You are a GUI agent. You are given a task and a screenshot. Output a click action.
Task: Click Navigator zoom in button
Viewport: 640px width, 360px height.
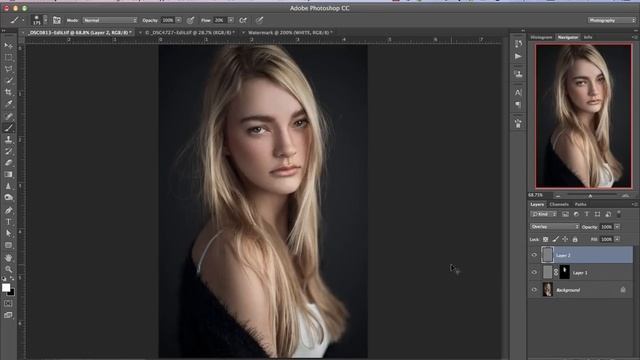coord(626,196)
